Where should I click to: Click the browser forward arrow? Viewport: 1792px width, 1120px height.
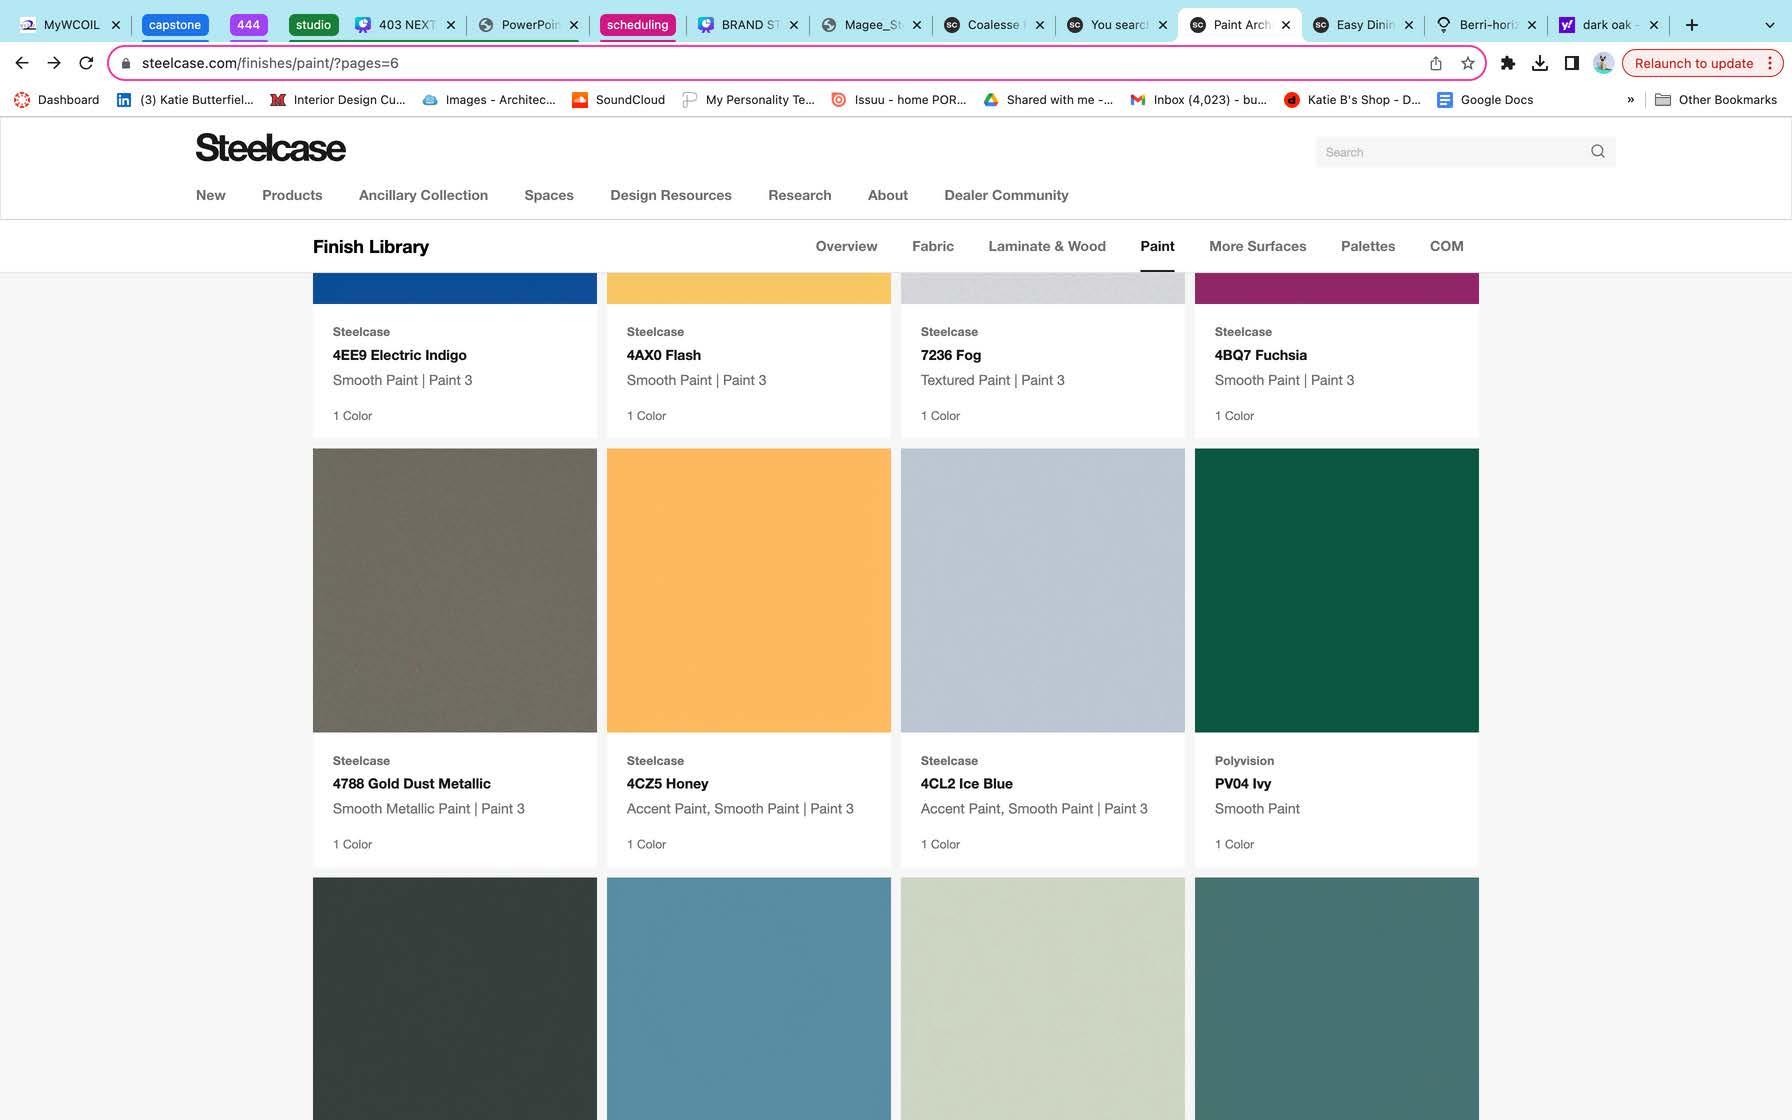(x=54, y=63)
